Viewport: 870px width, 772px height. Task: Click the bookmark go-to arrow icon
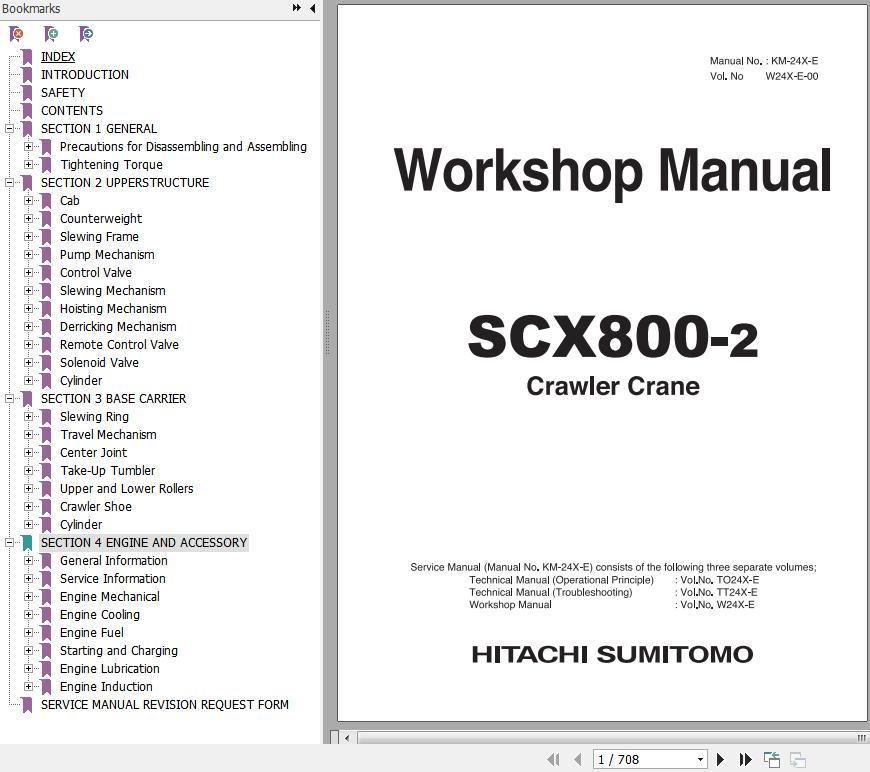click(x=85, y=34)
